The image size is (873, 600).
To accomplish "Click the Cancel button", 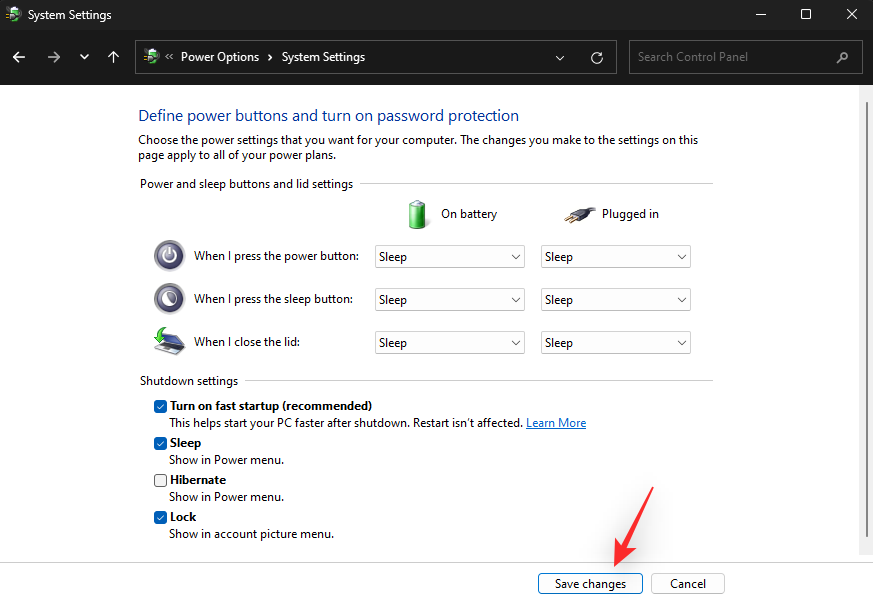I will [x=688, y=583].
